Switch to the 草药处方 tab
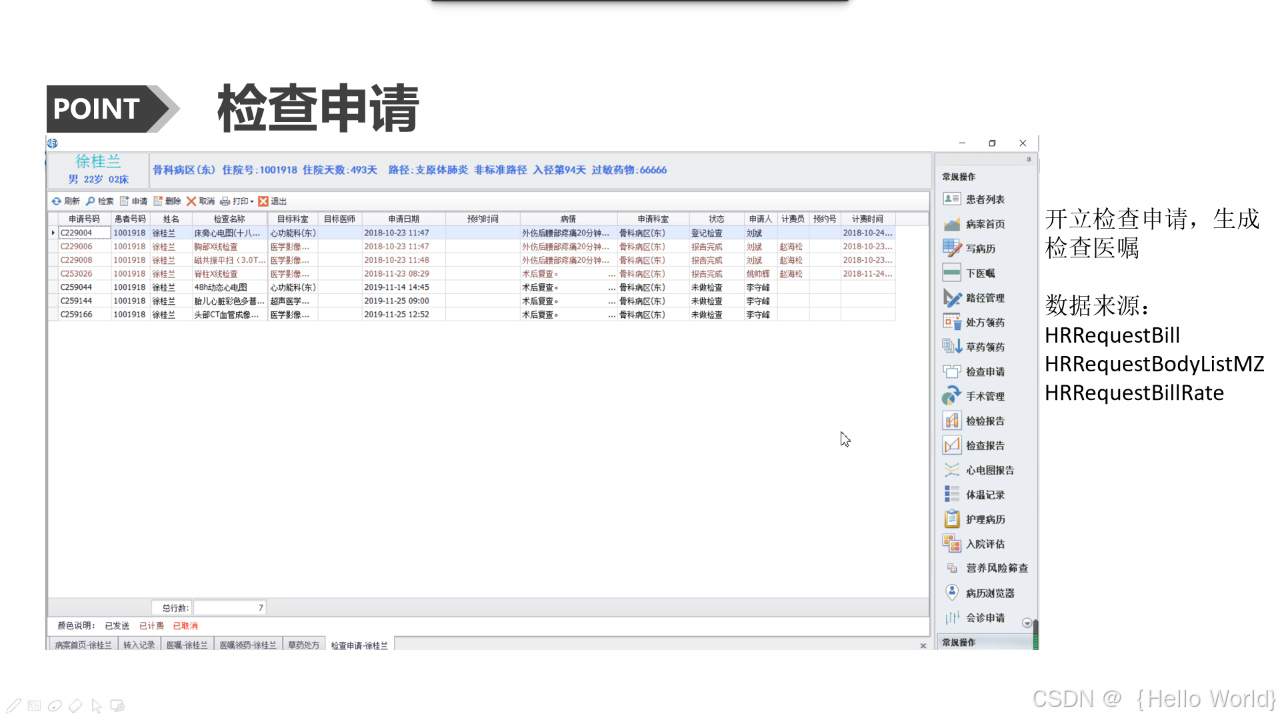Viewport: 1280px width, 720px height. pyautogui.click(x=304, y=645)
